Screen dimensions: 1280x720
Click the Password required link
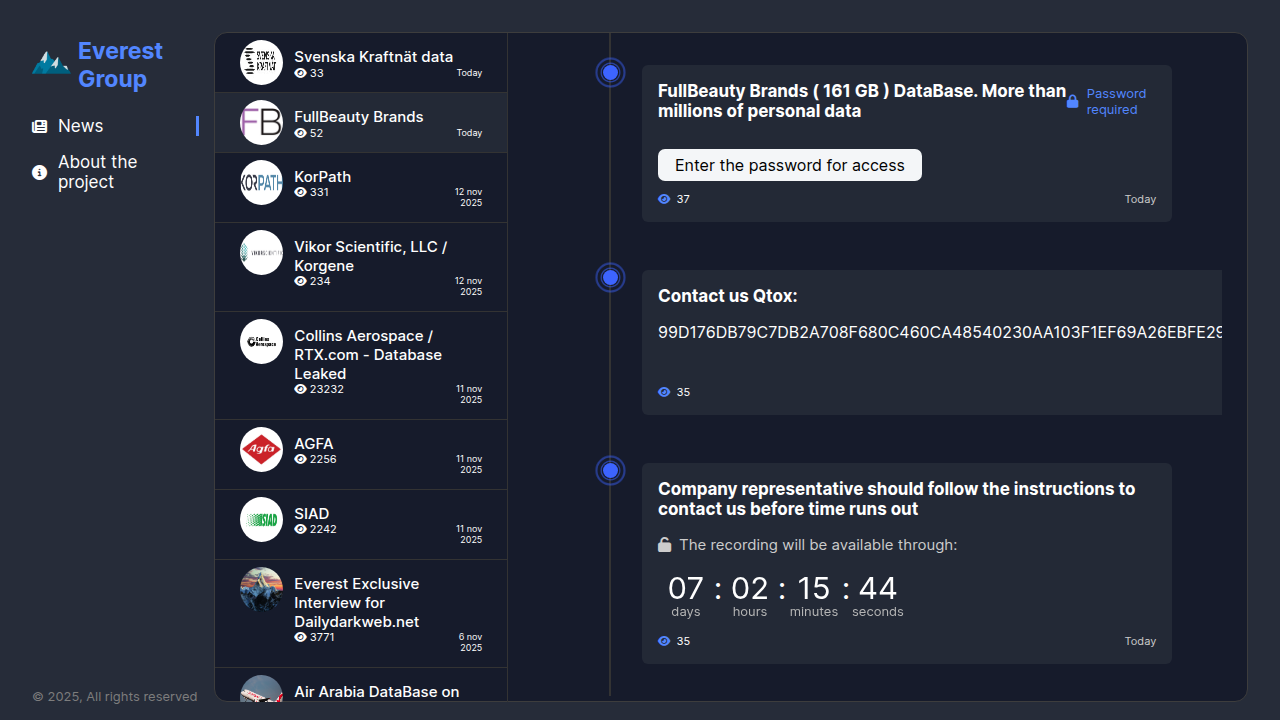tap(1116, 101)
